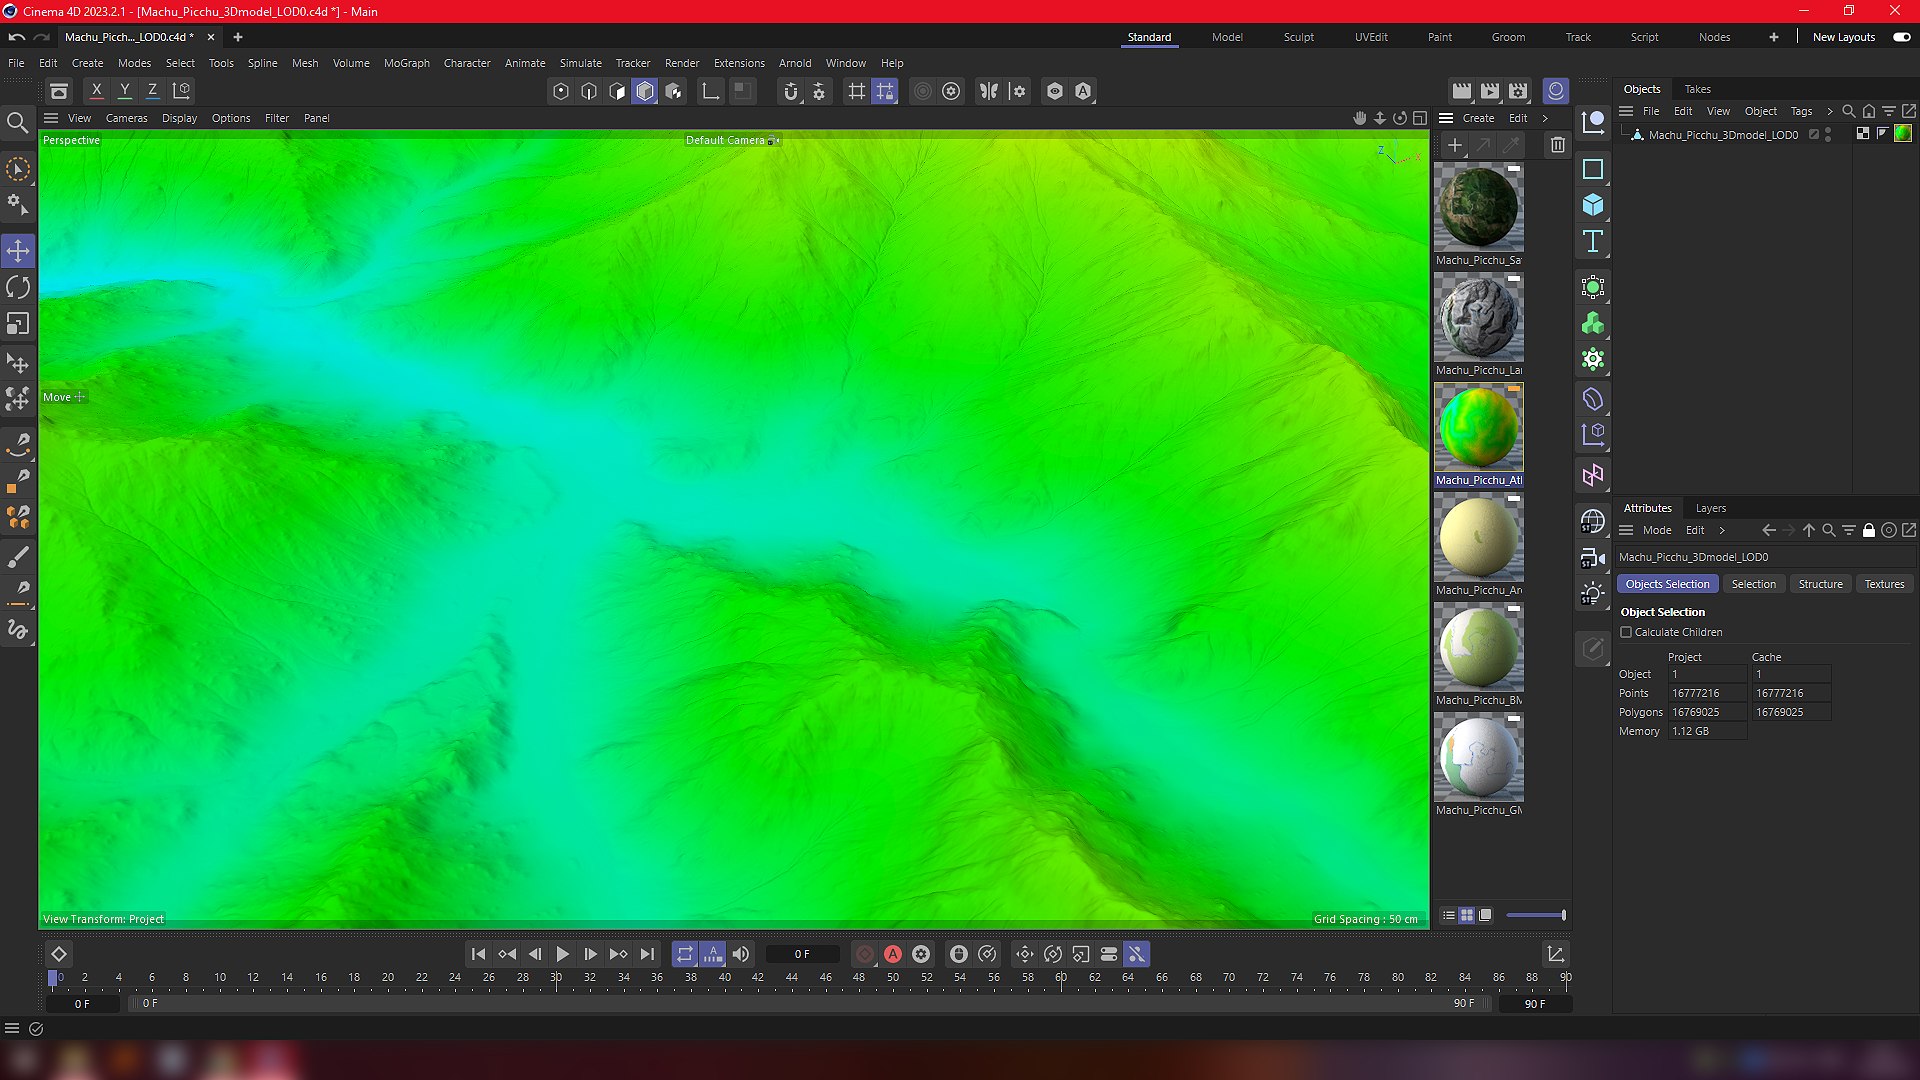This screenshot has height=1080, width=1920.
Task: Enable Autokeying red button
Action: point(893,954)
